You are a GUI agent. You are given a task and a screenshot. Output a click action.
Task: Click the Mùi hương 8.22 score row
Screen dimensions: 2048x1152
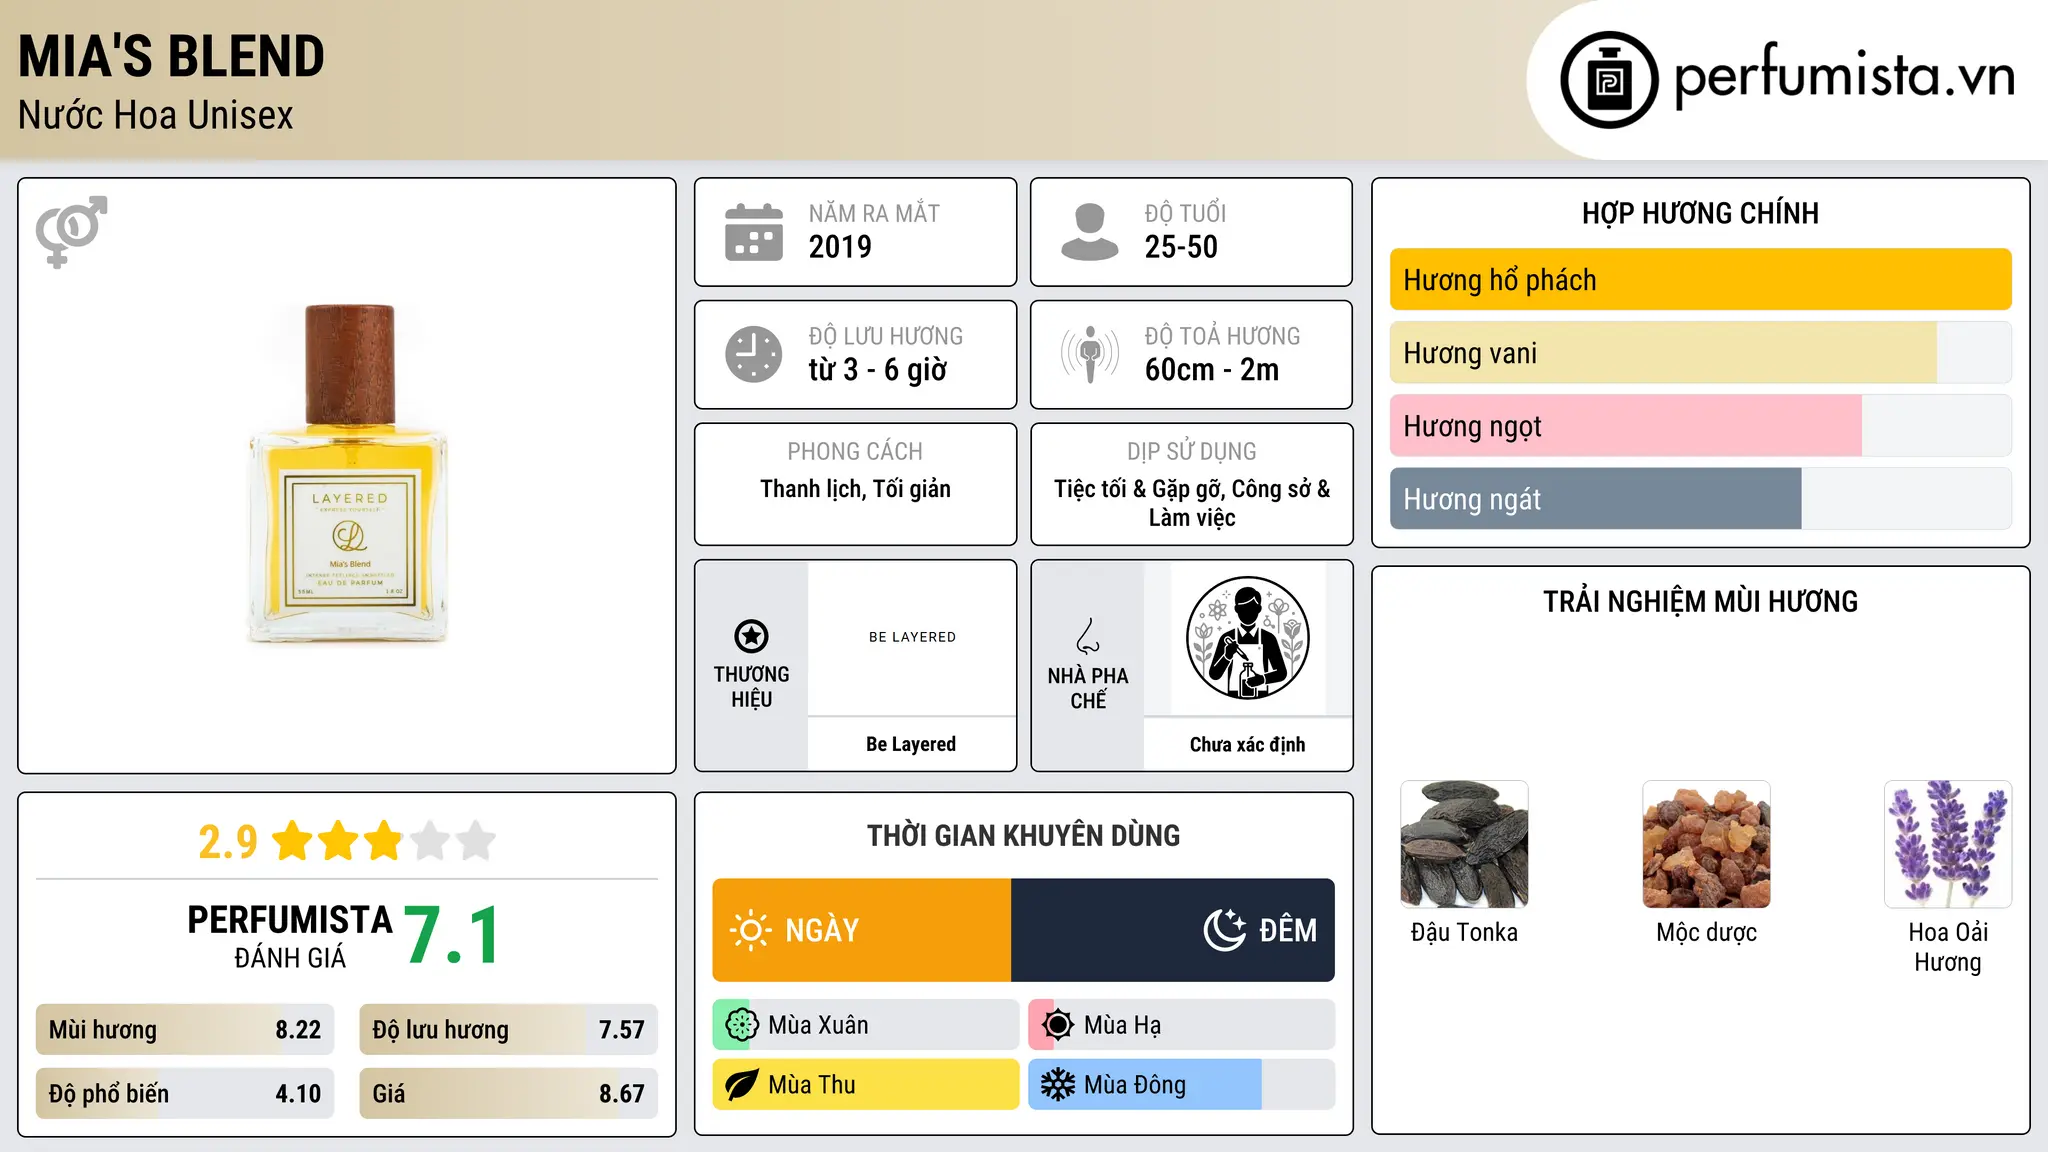[185, 1030]
